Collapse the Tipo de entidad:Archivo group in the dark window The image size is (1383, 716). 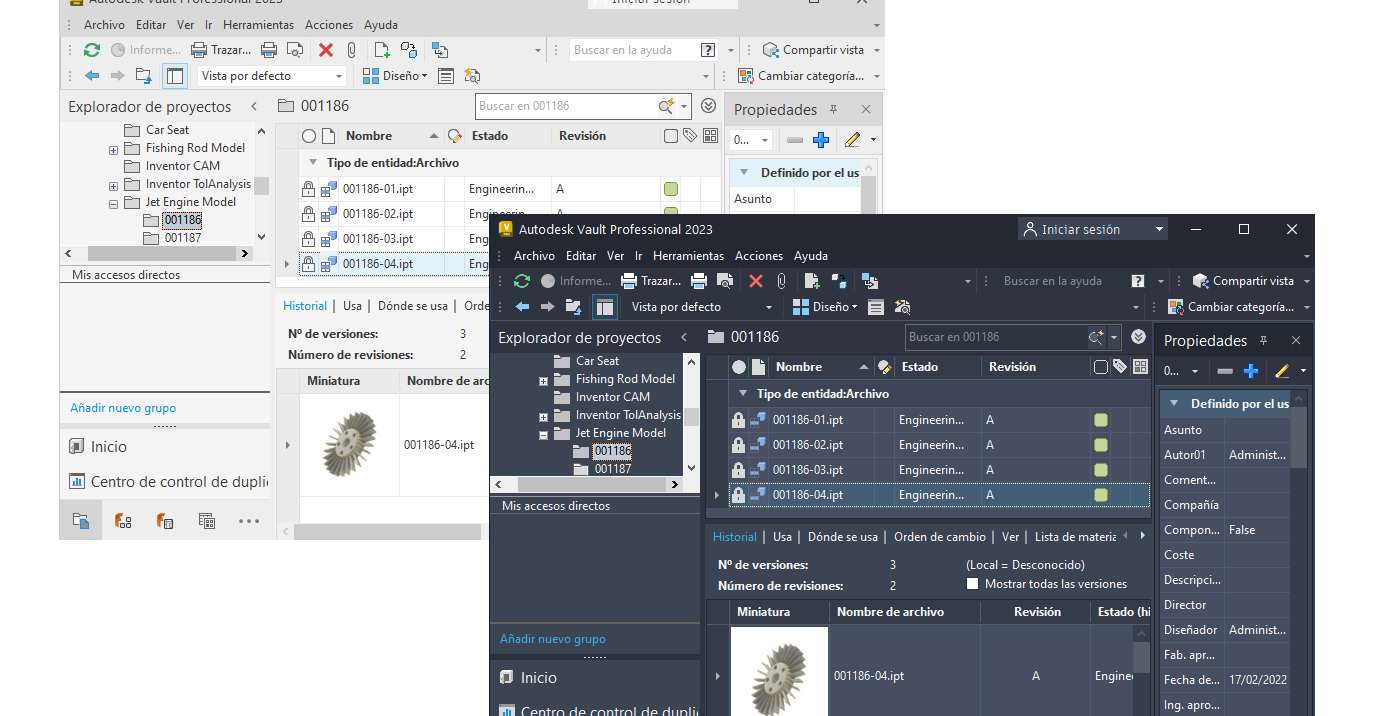tap(743, 394)
